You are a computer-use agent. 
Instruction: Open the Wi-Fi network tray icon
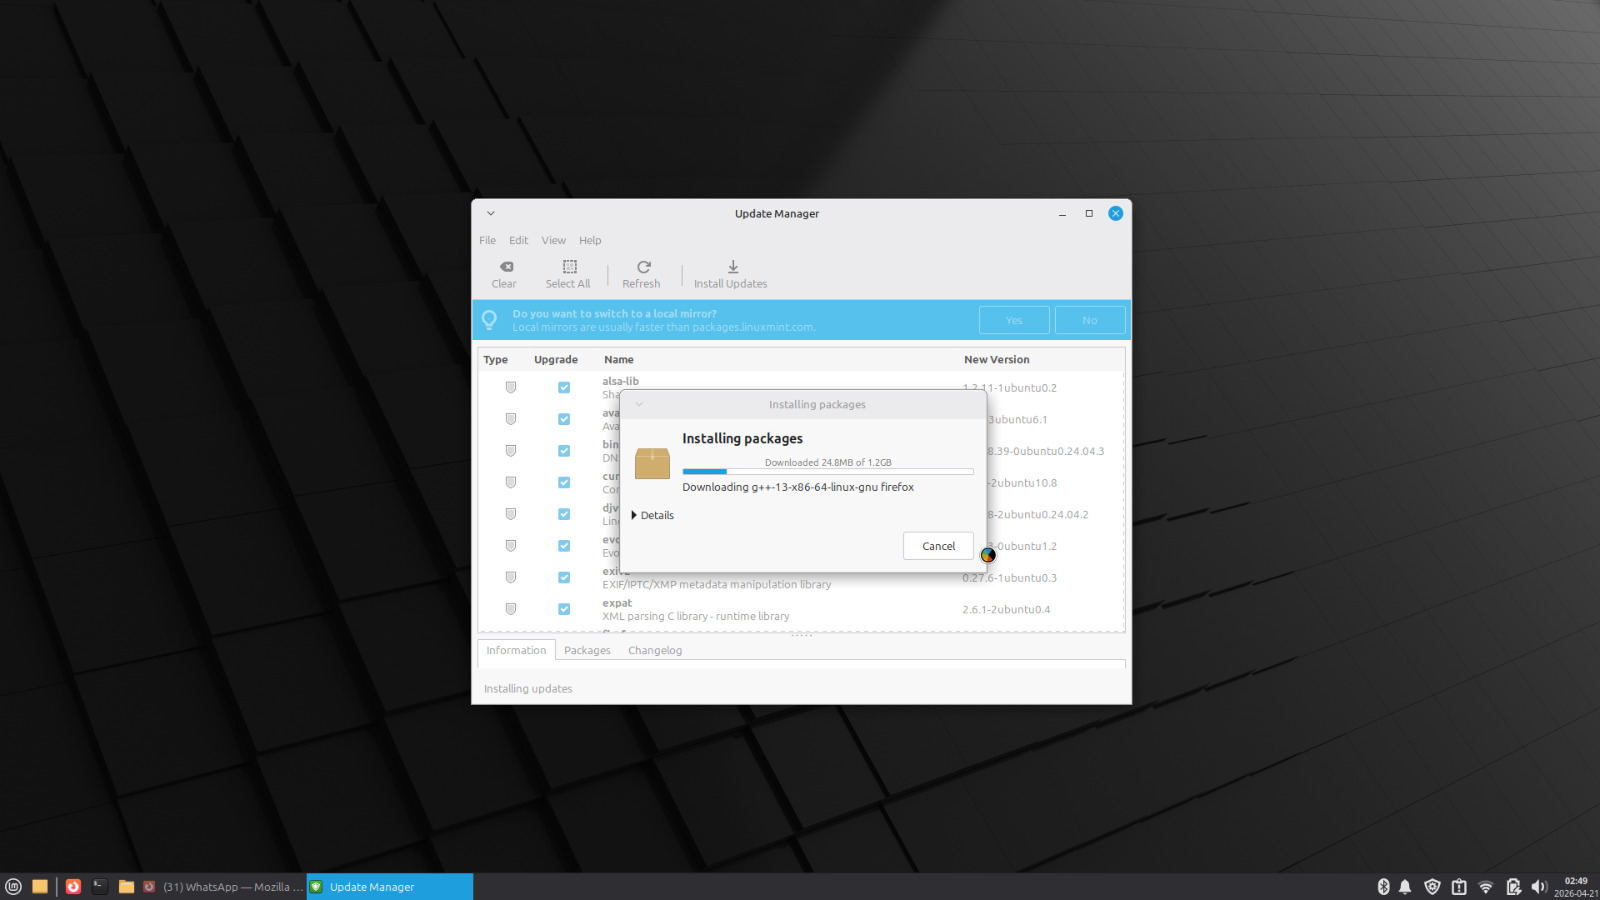point(1486,887)
